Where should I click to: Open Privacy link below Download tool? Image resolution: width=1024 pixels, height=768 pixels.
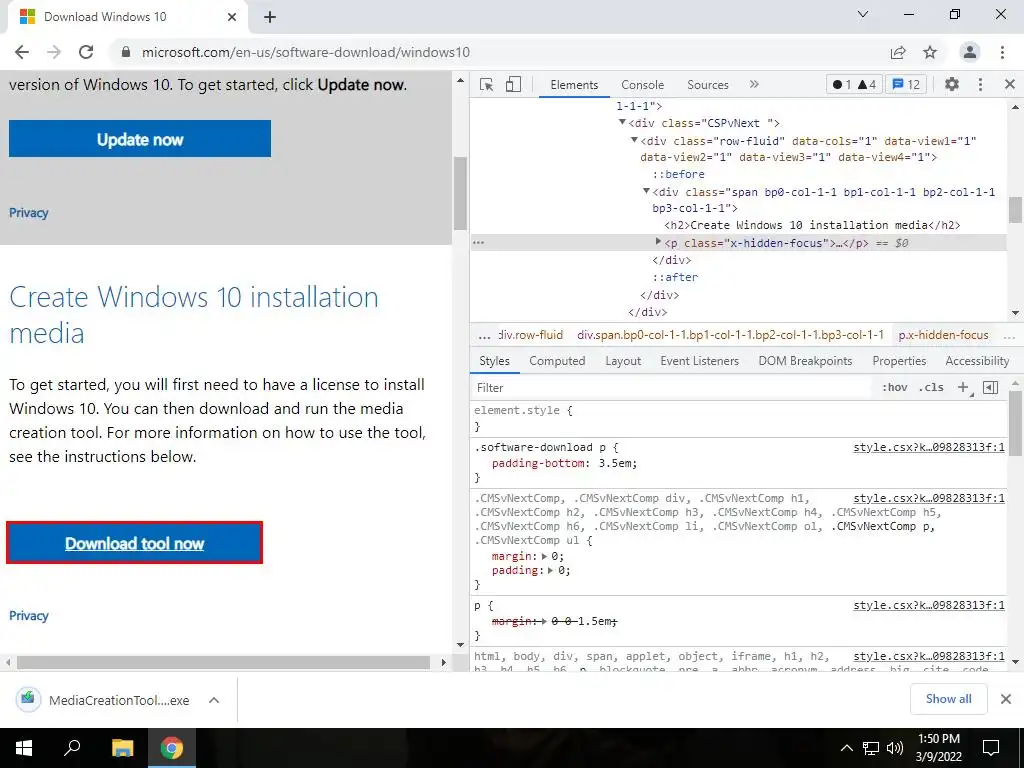tap(29, 616)
